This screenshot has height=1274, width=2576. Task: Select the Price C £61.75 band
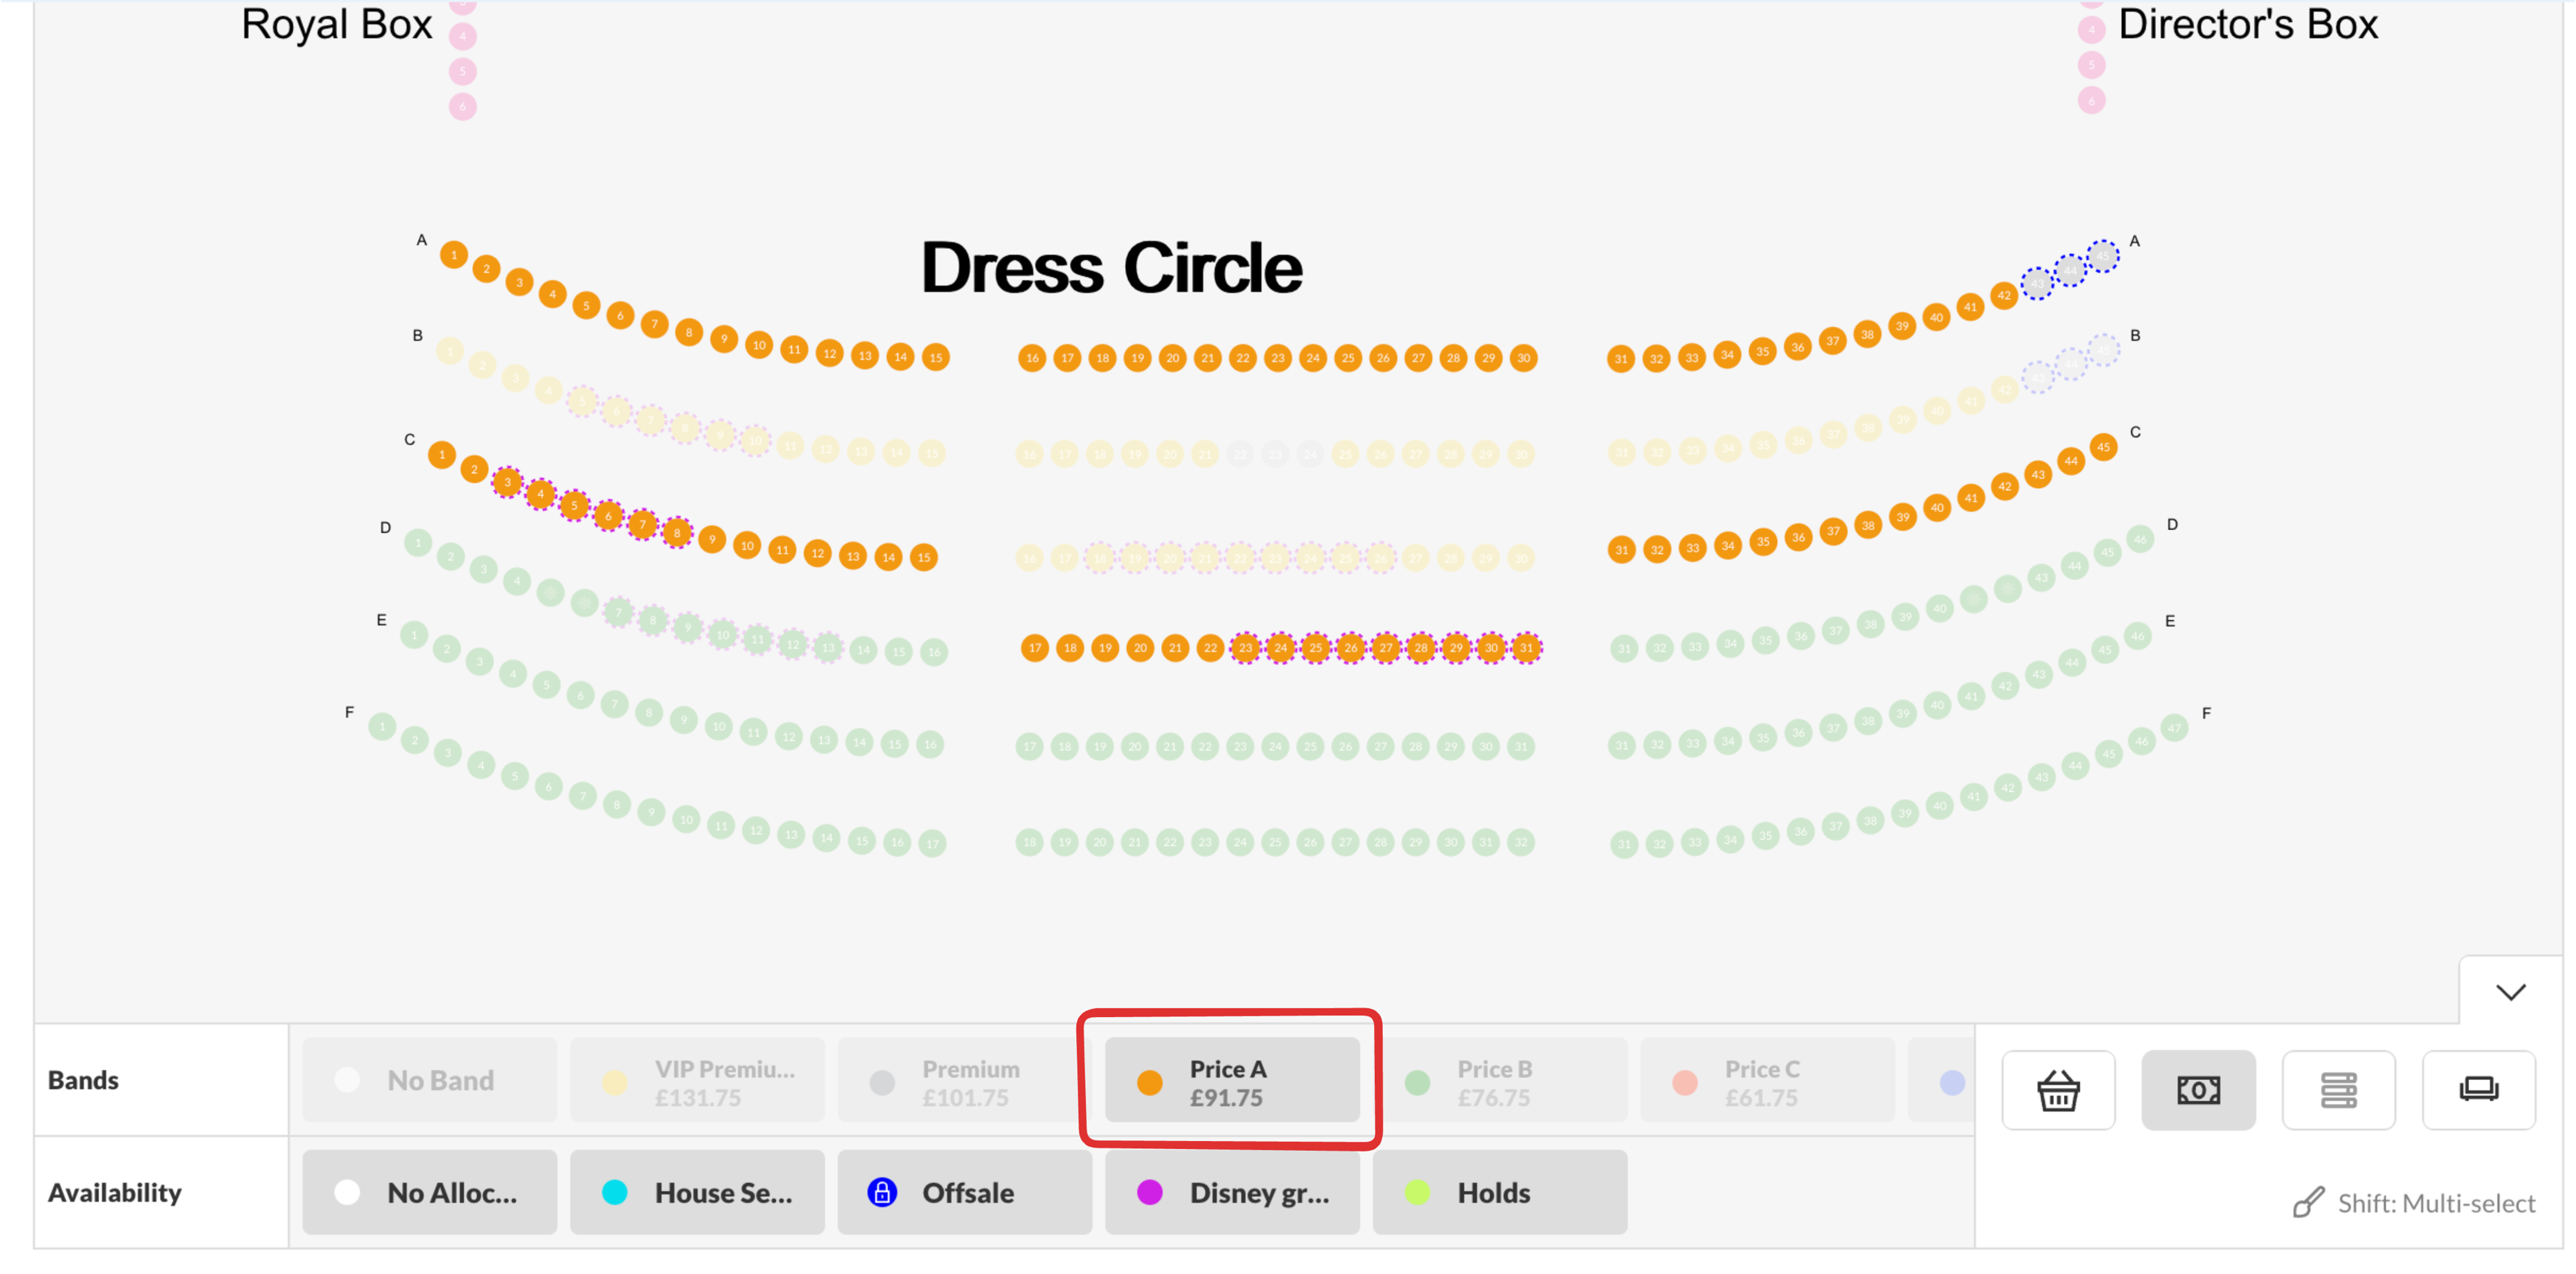coord(1767,1081)
